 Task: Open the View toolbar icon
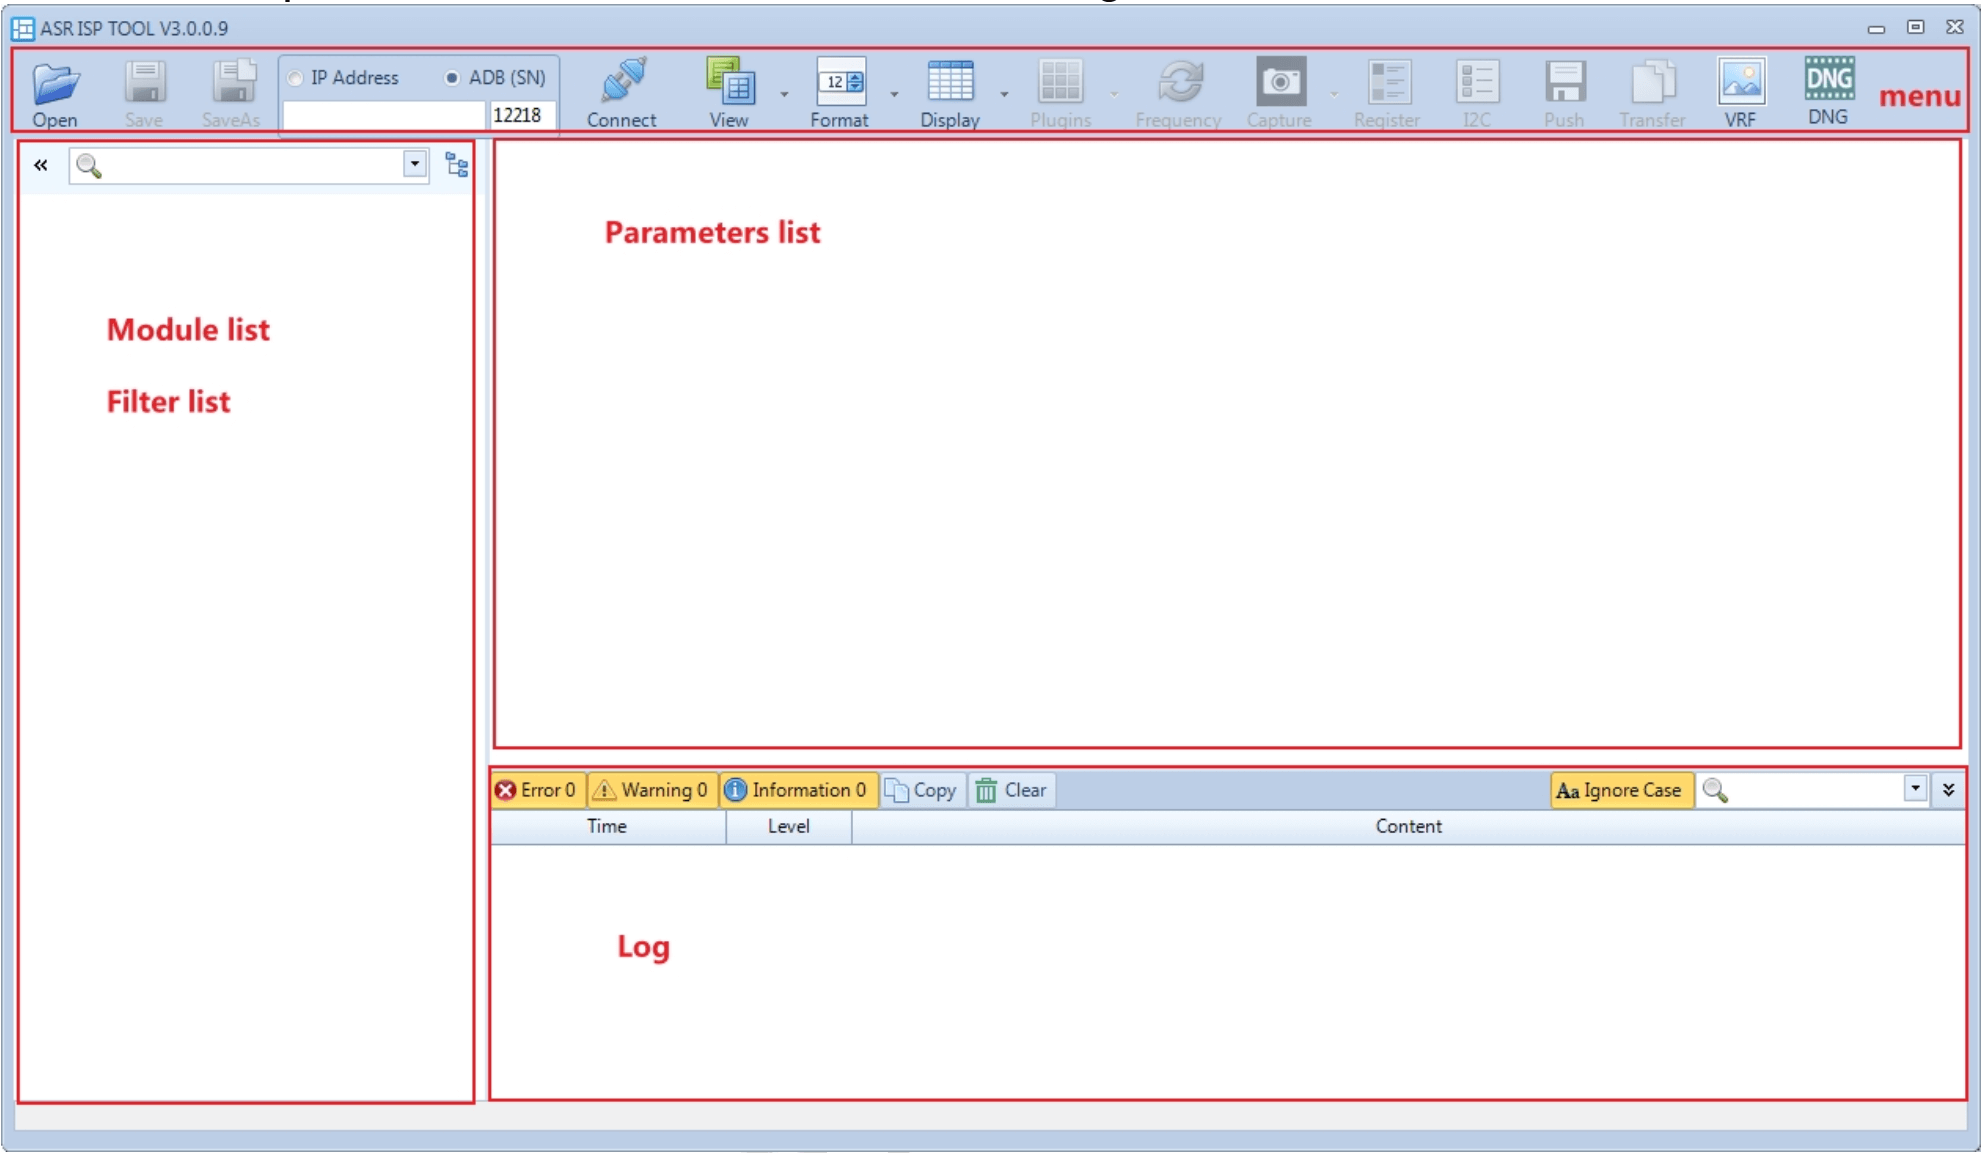click(x=730, y=82)
